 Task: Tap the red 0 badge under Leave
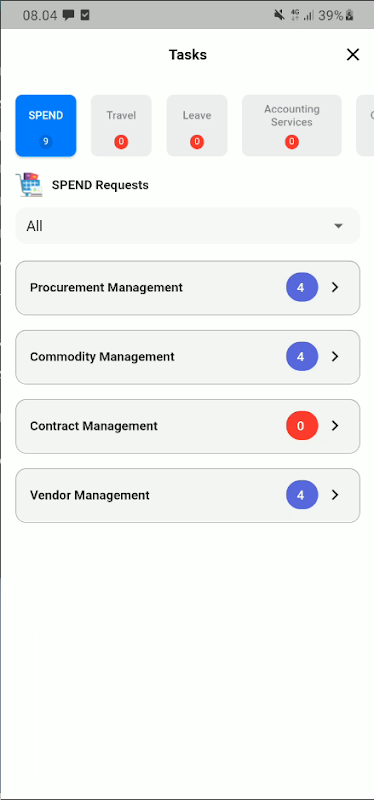click(197, 142)
